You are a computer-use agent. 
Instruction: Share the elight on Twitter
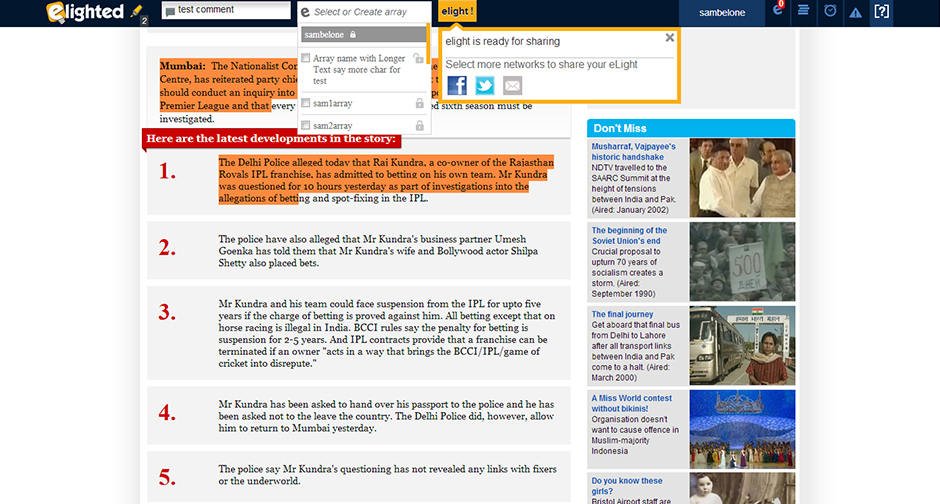pos(484,86)
